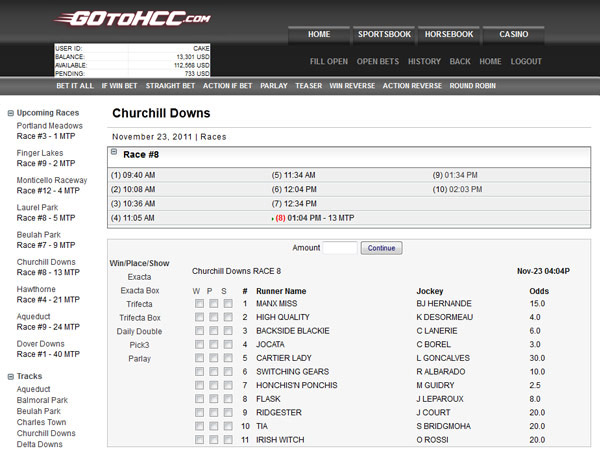Select Trifecta Box bet type

click(x=140, y=318)
